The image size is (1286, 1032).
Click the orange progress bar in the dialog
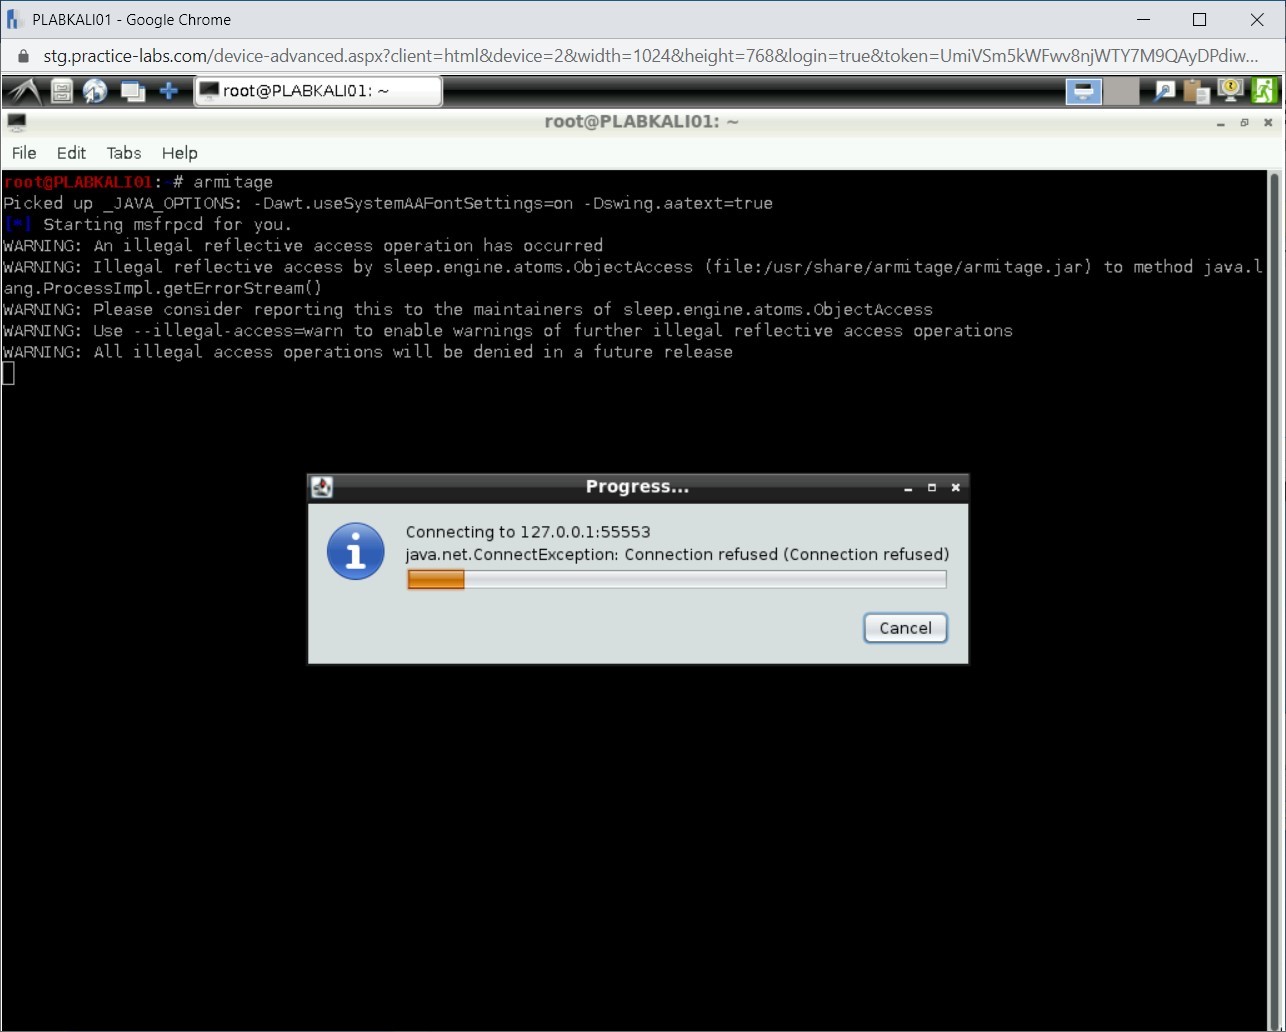[435, 579]
